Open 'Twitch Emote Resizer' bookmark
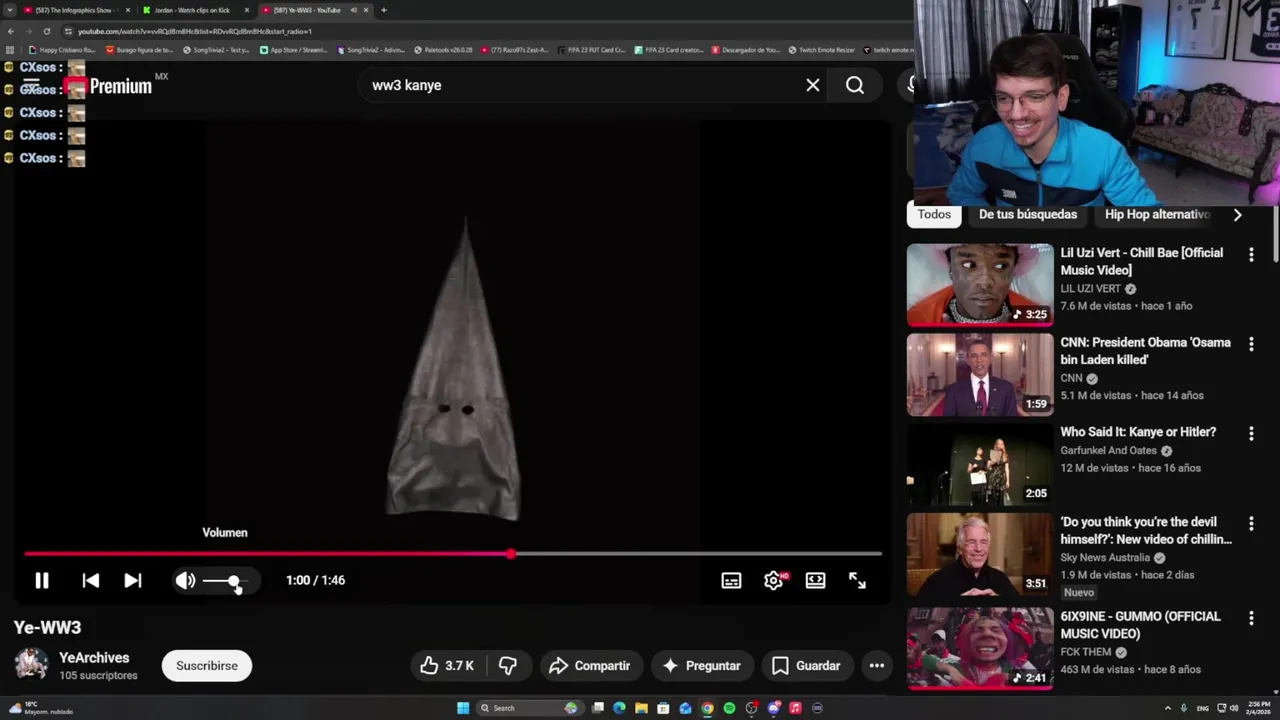1280x720 pixels. (821, 50)
